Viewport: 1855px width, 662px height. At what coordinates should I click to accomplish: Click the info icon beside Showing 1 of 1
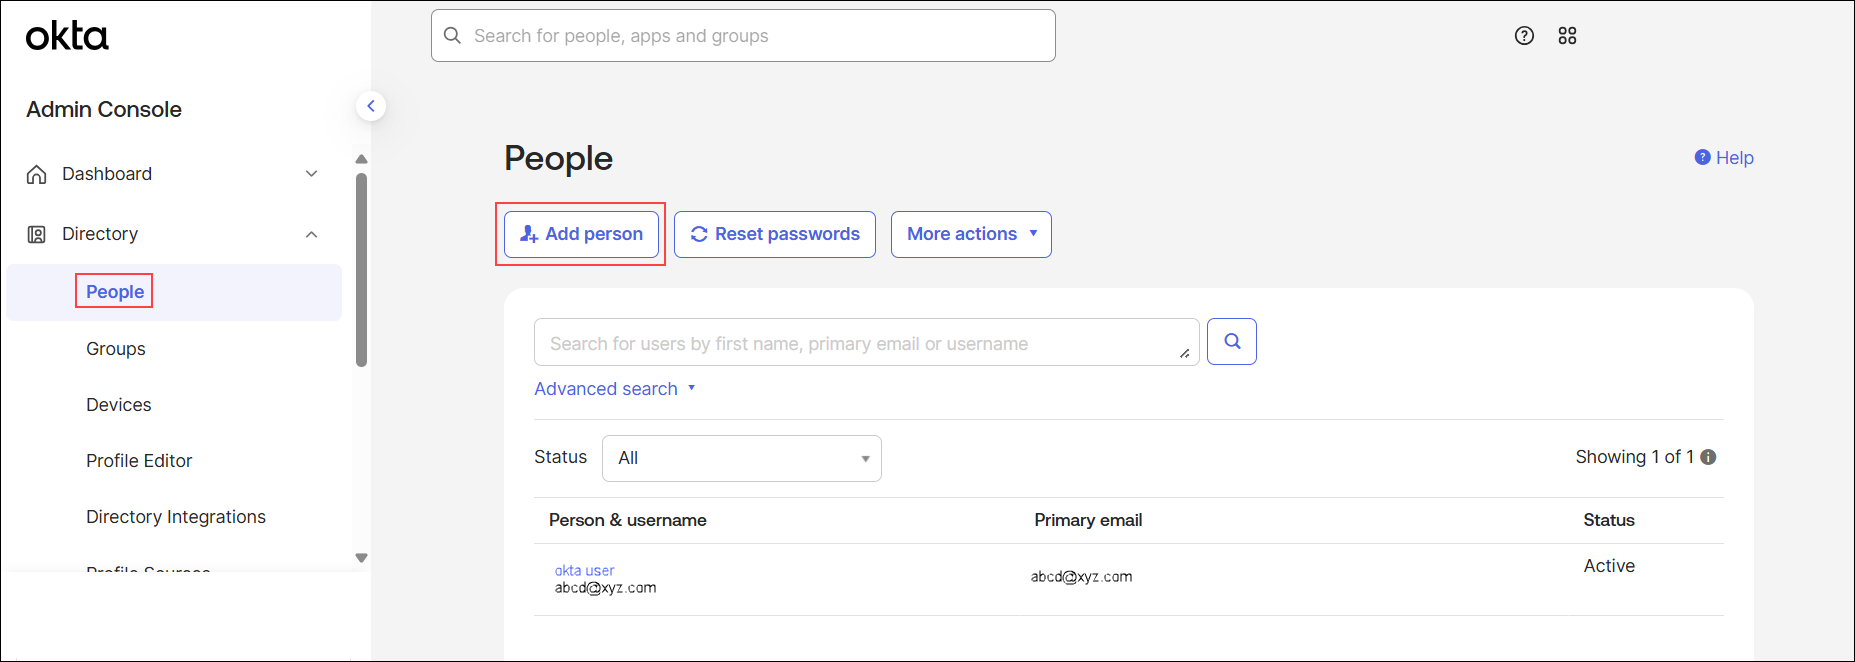1708,457
